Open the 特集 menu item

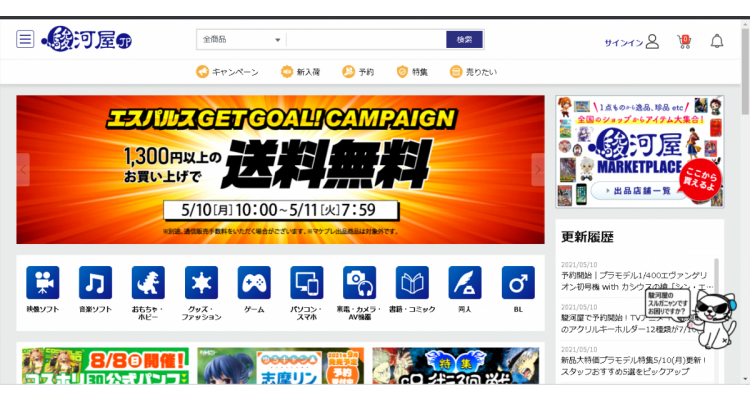click(412, 72)
